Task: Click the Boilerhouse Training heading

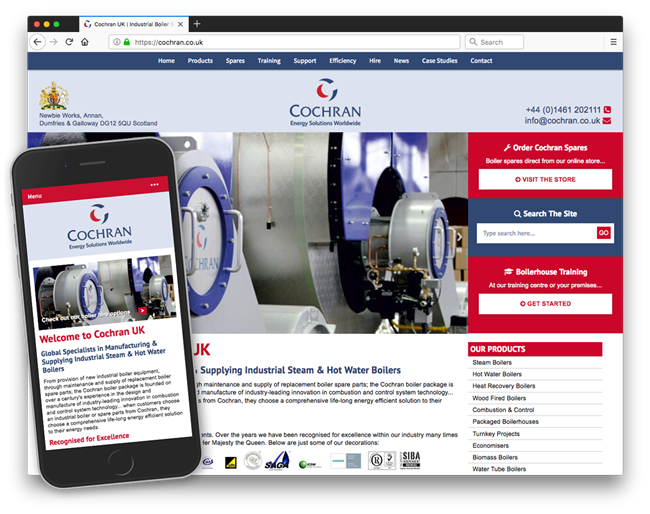Action: 546,272
